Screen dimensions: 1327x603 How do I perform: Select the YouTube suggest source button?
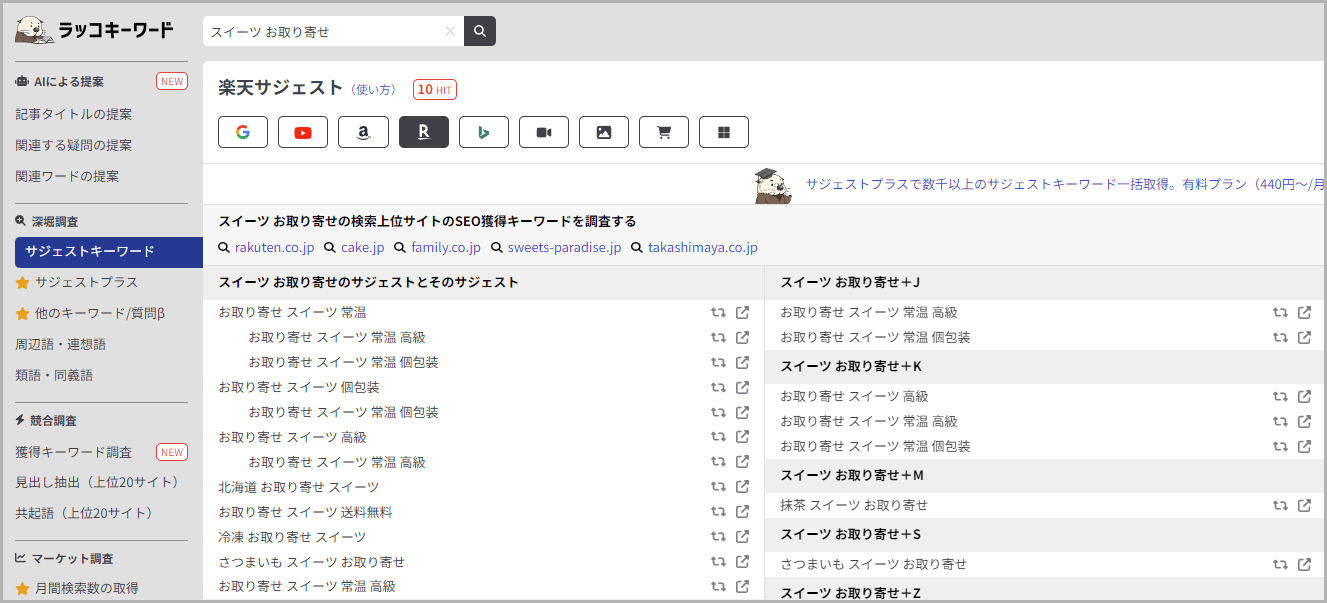tap(303, 132)
